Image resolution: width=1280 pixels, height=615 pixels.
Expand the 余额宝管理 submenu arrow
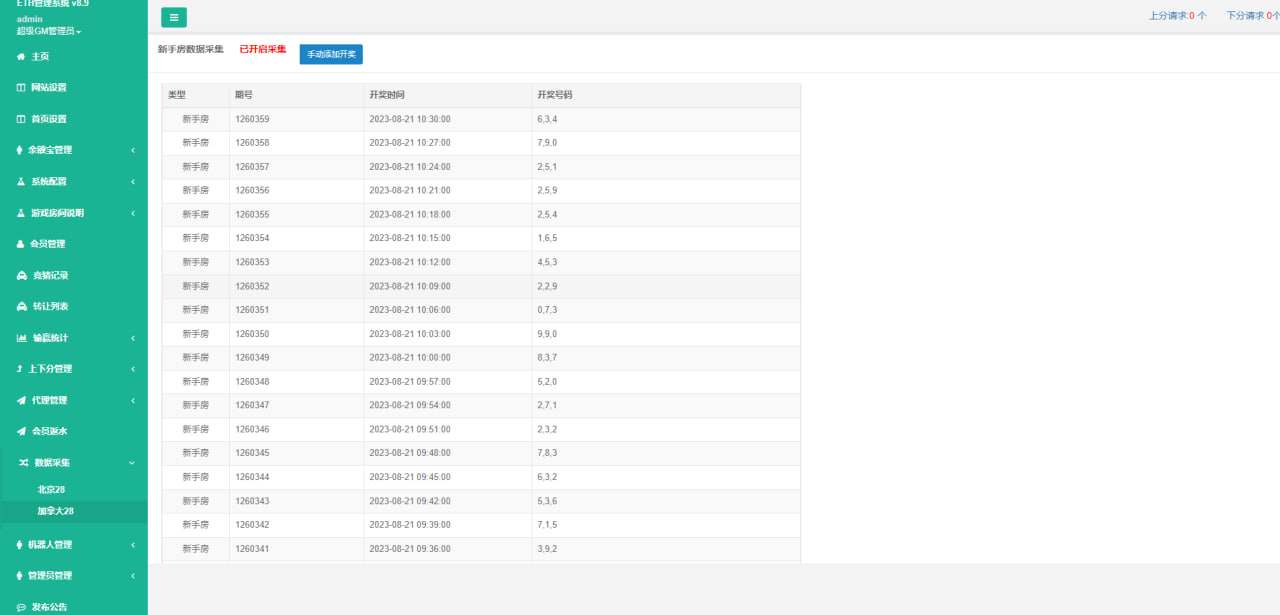[133, 150]
